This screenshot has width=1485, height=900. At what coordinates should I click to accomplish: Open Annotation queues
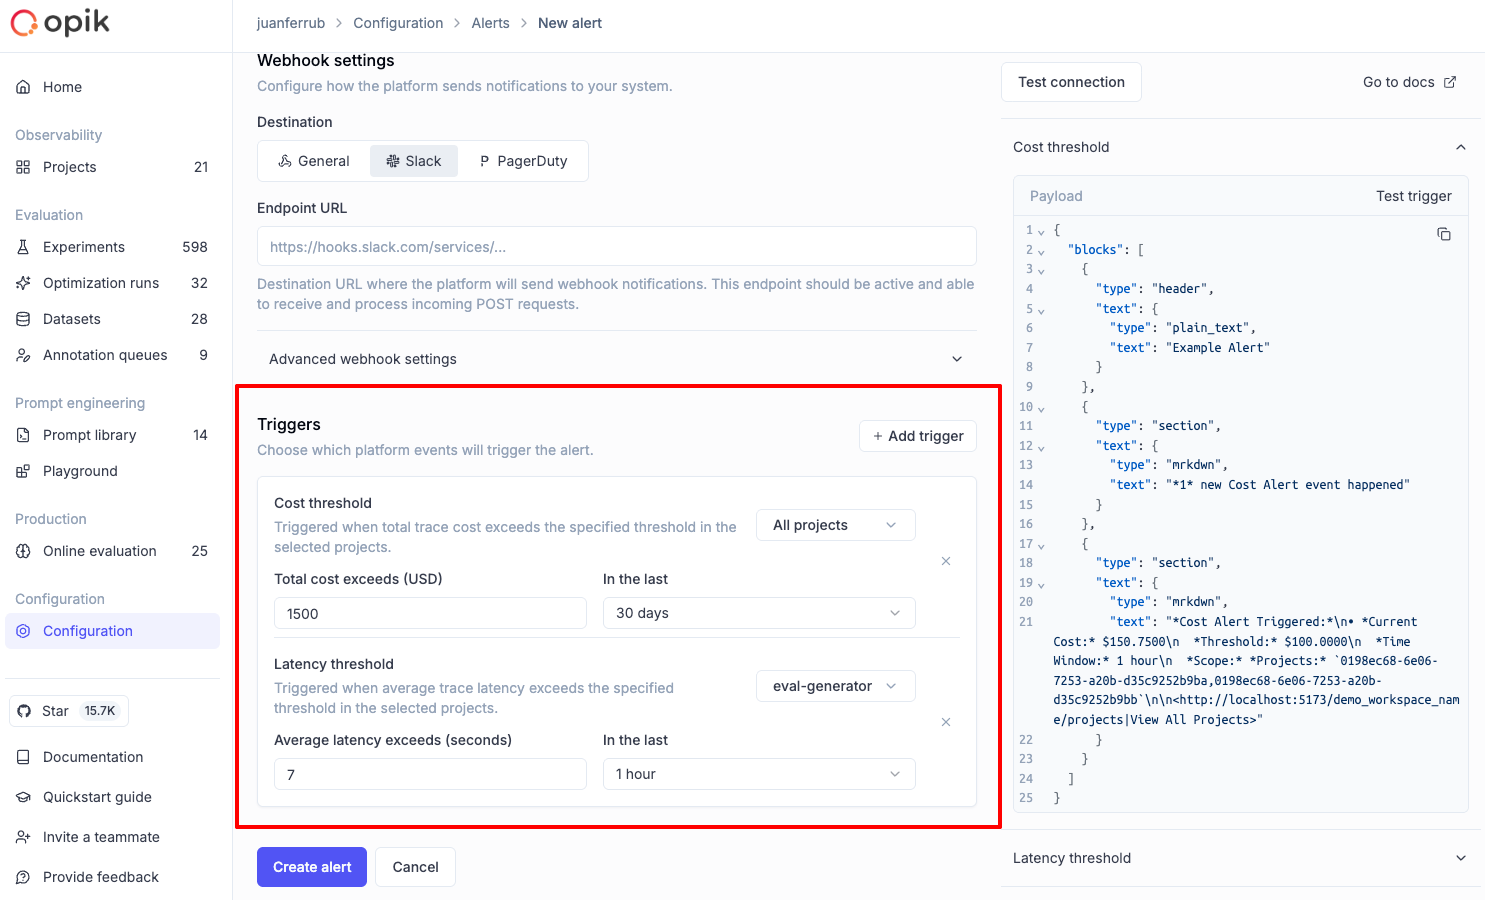click(x=105, y=355)
